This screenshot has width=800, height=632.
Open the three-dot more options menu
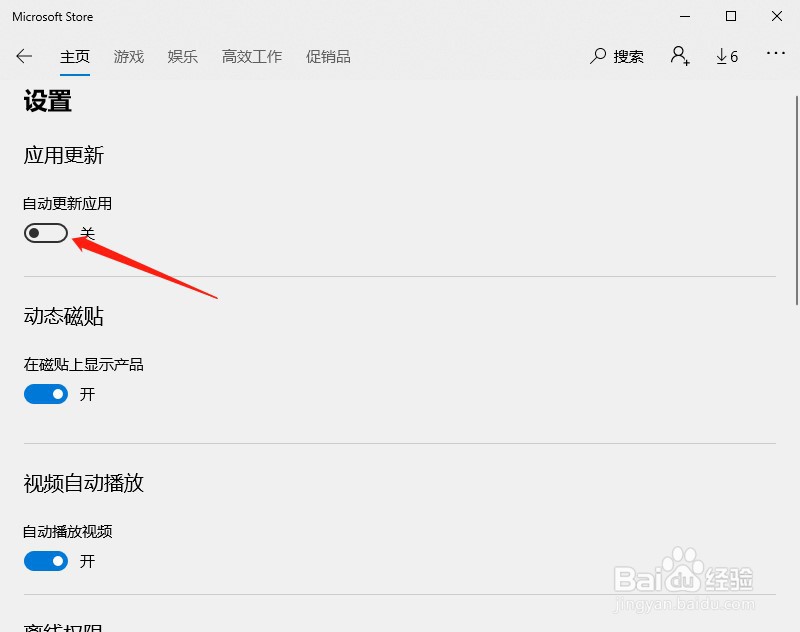(x=776, y=53)
